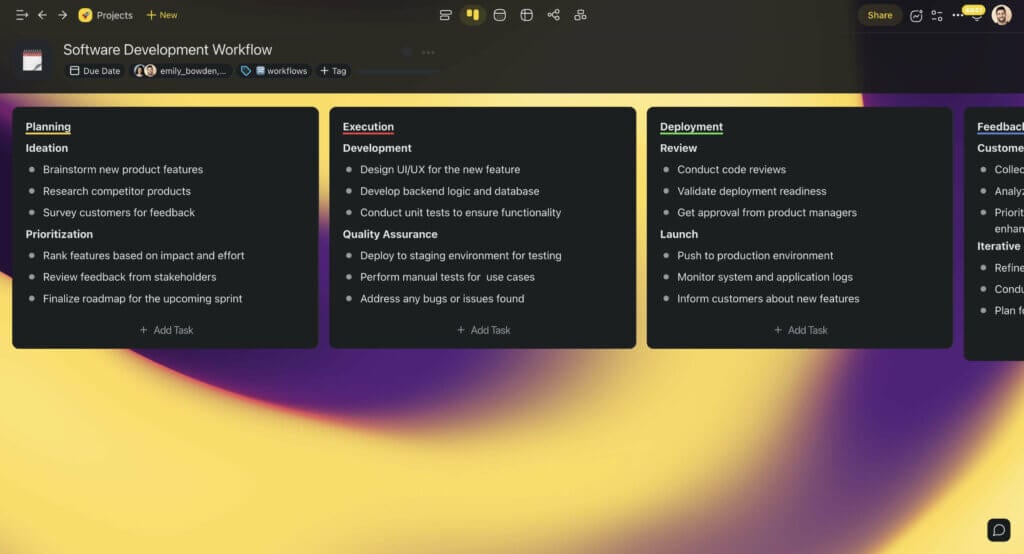
Task: Switch to the List view icon
Action: pos(446,15)
